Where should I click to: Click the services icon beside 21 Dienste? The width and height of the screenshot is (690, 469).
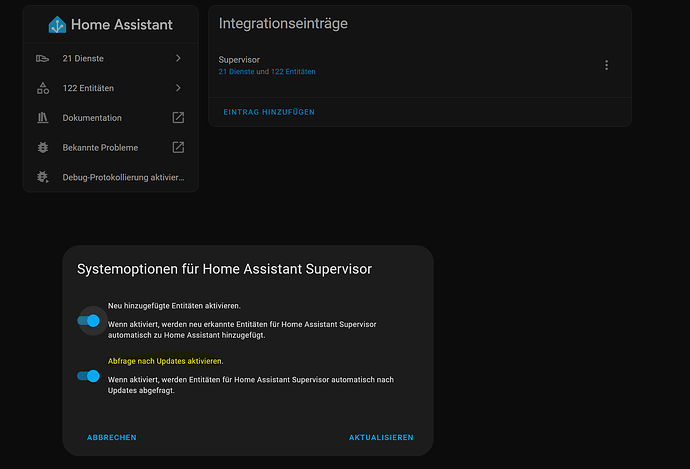coord(43,59)
